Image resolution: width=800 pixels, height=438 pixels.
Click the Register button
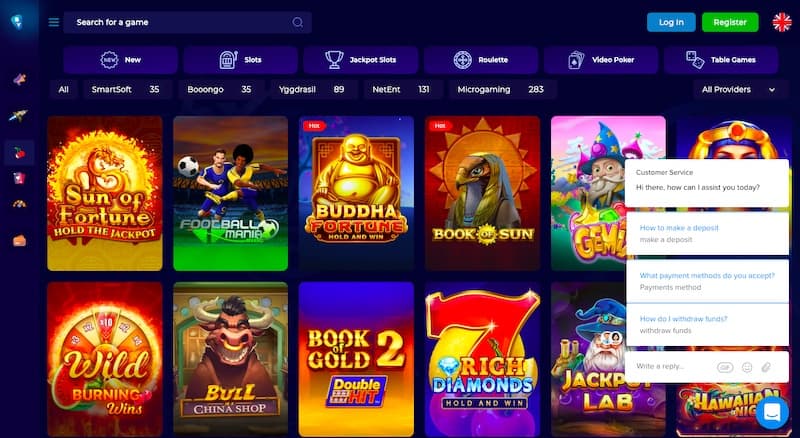pyautogui.click(x=730, y=22)
